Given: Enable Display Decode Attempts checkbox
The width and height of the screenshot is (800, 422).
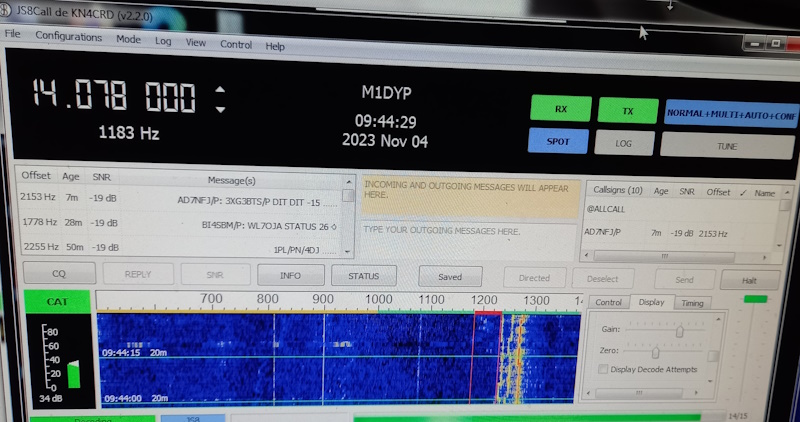Looking at the screenshot, I should (x=603, y=369).
